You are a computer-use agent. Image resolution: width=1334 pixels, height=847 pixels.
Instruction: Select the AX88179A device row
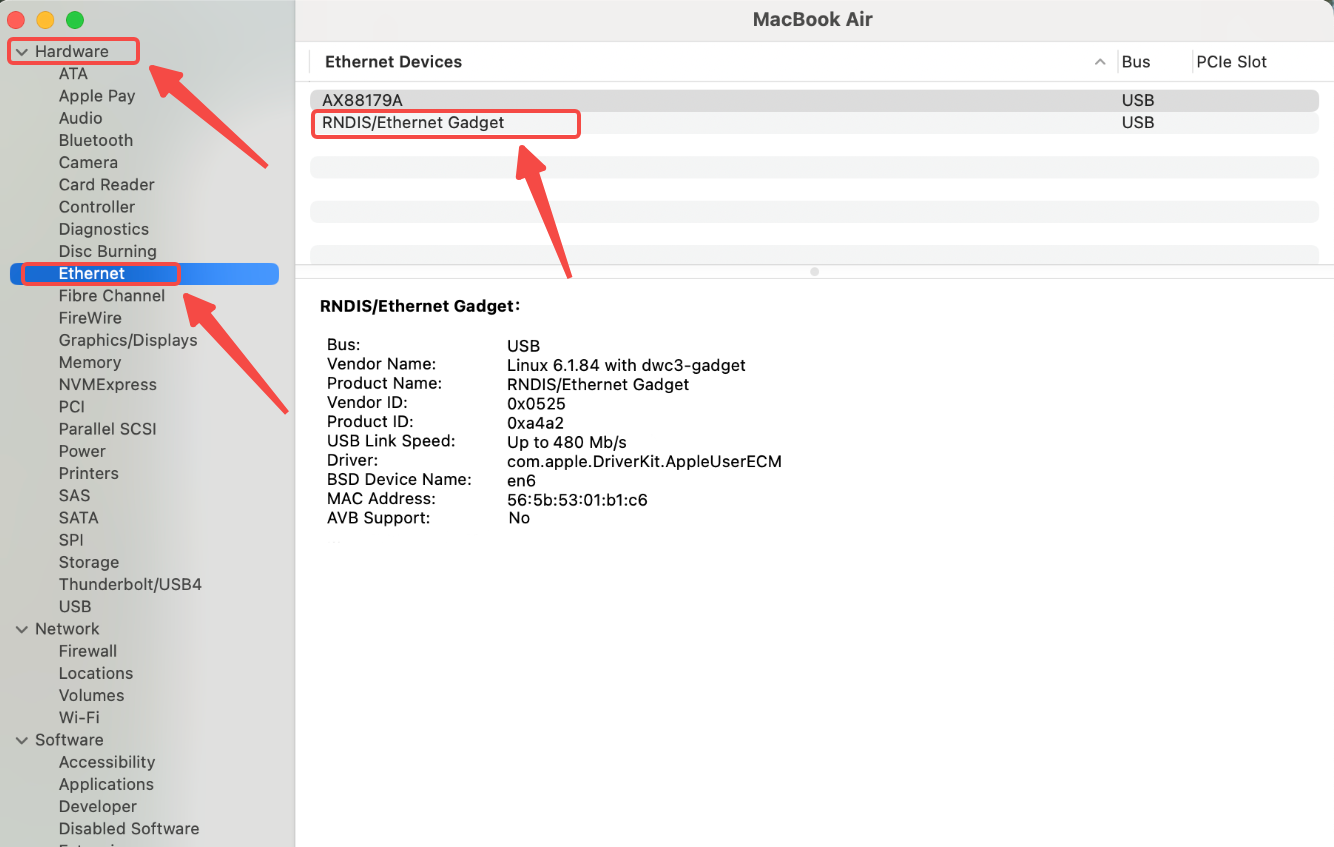814,100
